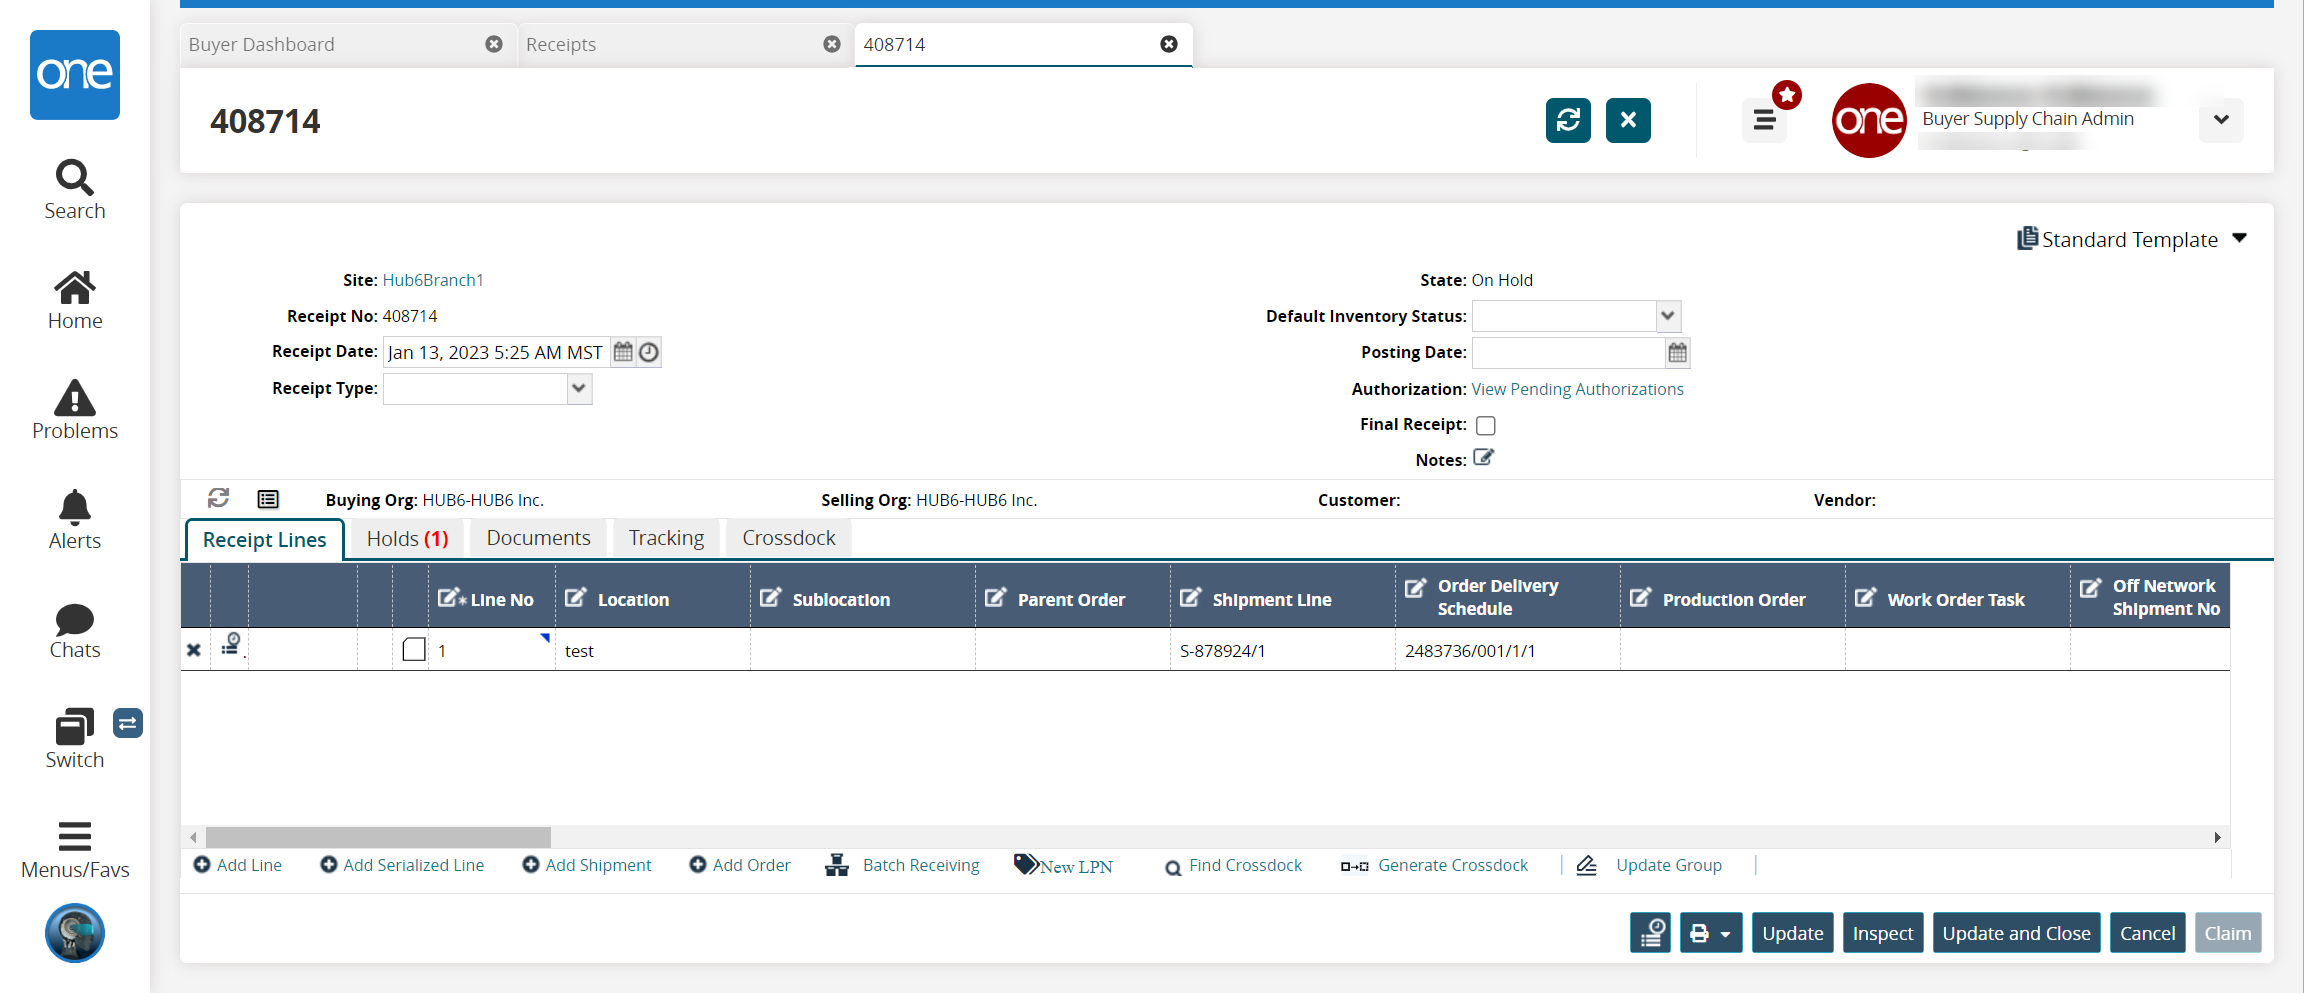Click the Posting Date input field
This screenshot has height=993, width=2304.
pyautogui.click(x=1568, y=353)
